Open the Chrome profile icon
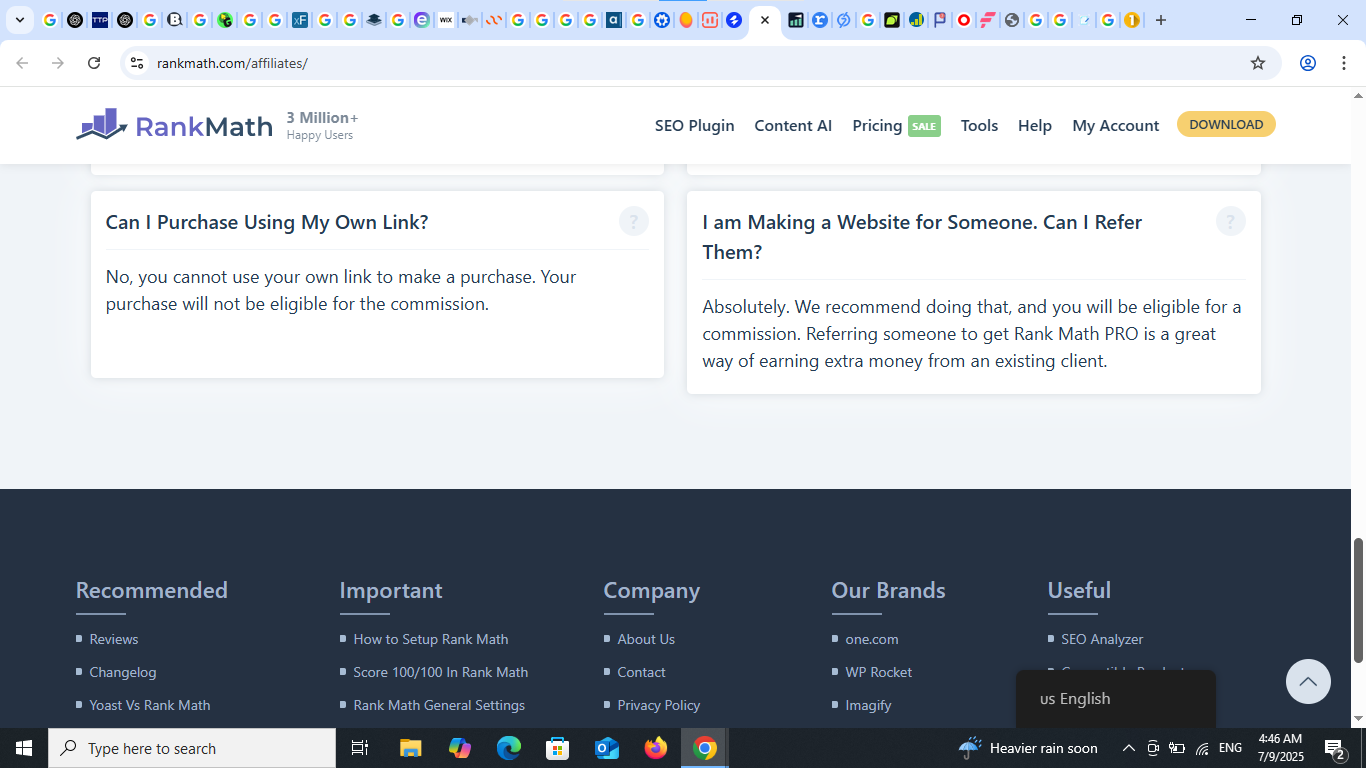The width and height of the screenshot is (1366, 768). point(1308,63)
